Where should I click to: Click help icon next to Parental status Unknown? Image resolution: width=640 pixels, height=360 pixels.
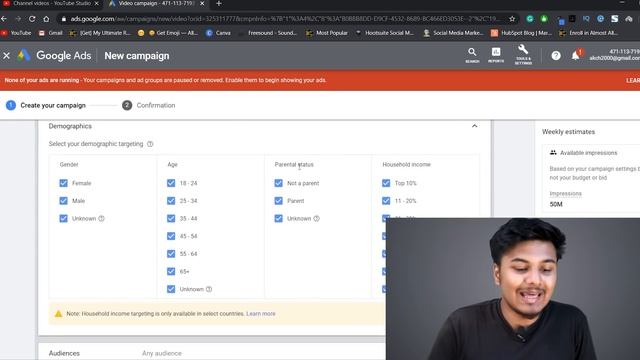pos(316,218)
